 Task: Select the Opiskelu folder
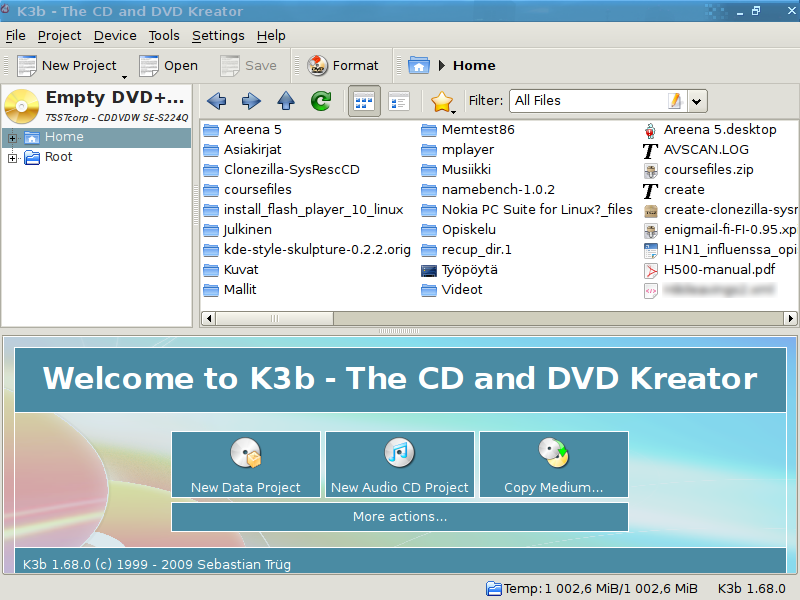click(x=459, y=230)
